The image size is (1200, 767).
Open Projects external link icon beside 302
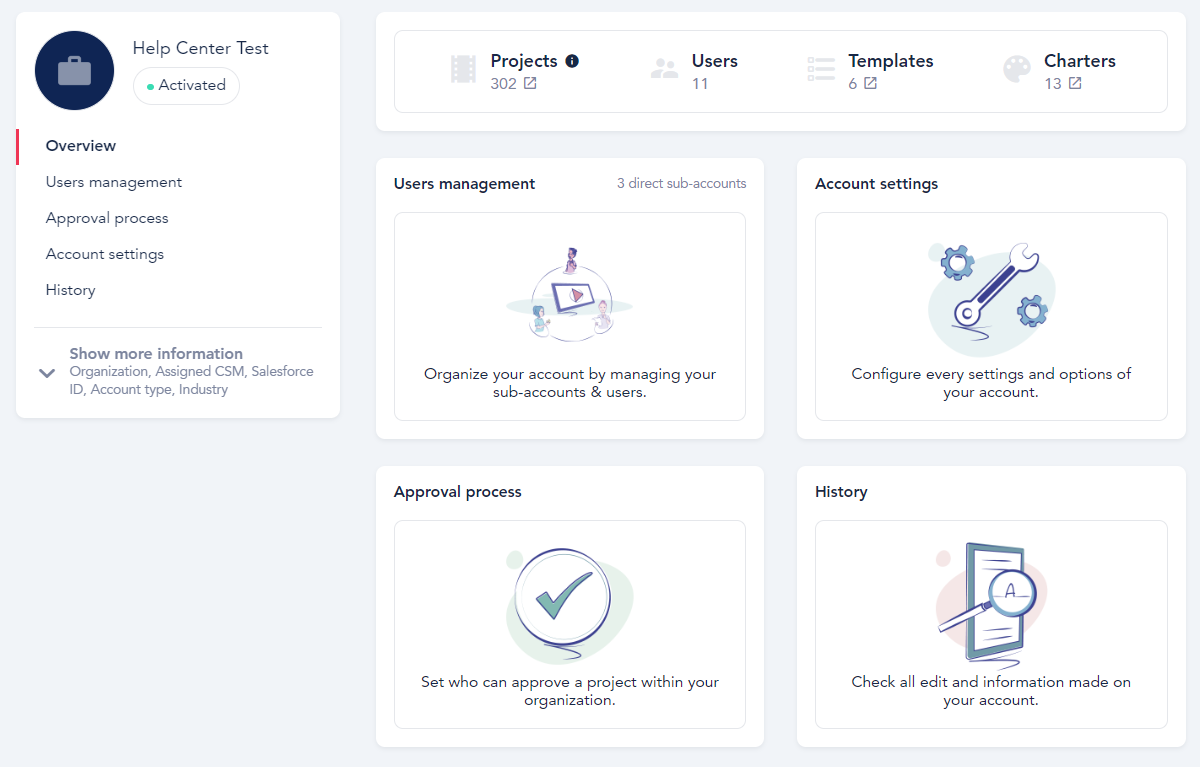click(530, 84)
